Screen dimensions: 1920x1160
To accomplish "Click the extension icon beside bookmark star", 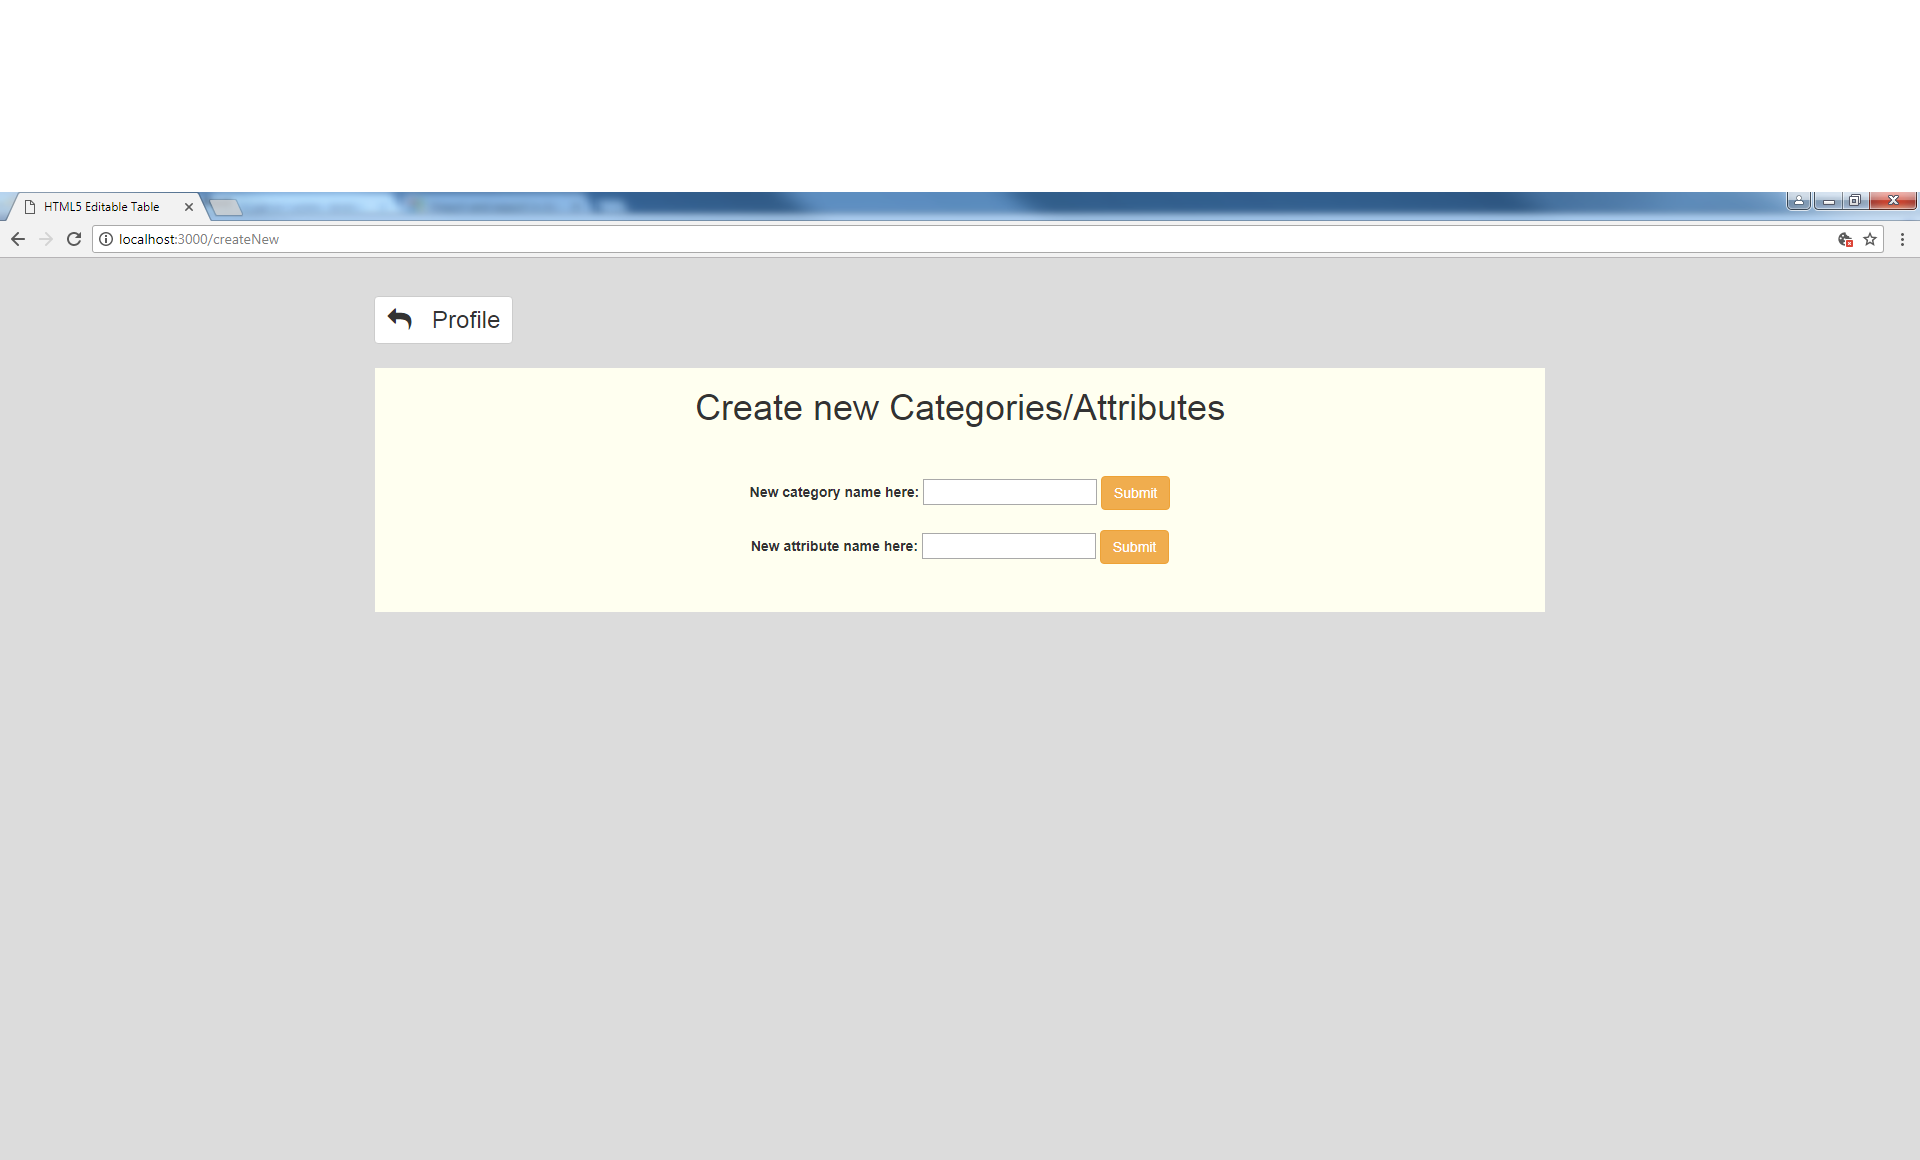I will point(1845,239).
